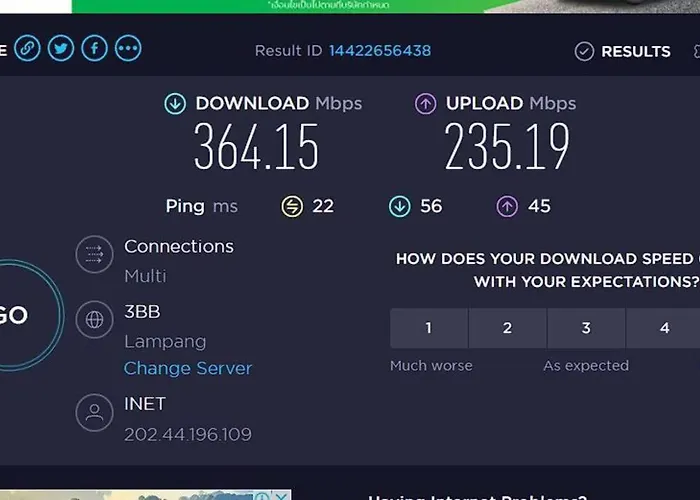The height and width of the screenshot is (500, 700).
Task: Click the idle ping latency icon
Action: coord(292,207)
